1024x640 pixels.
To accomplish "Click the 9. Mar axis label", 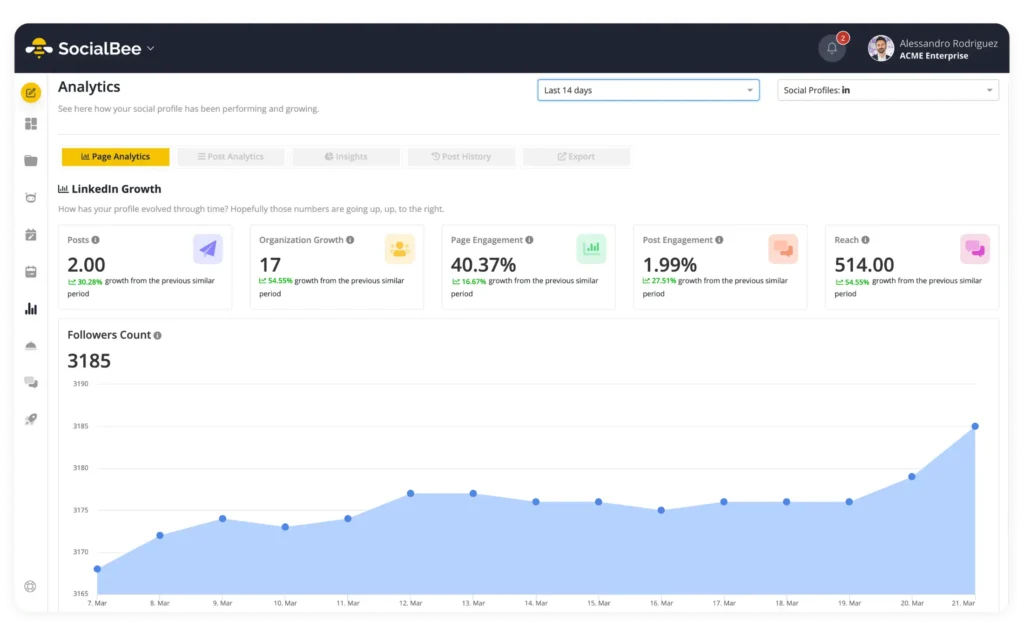I will (x=222, y=603).
